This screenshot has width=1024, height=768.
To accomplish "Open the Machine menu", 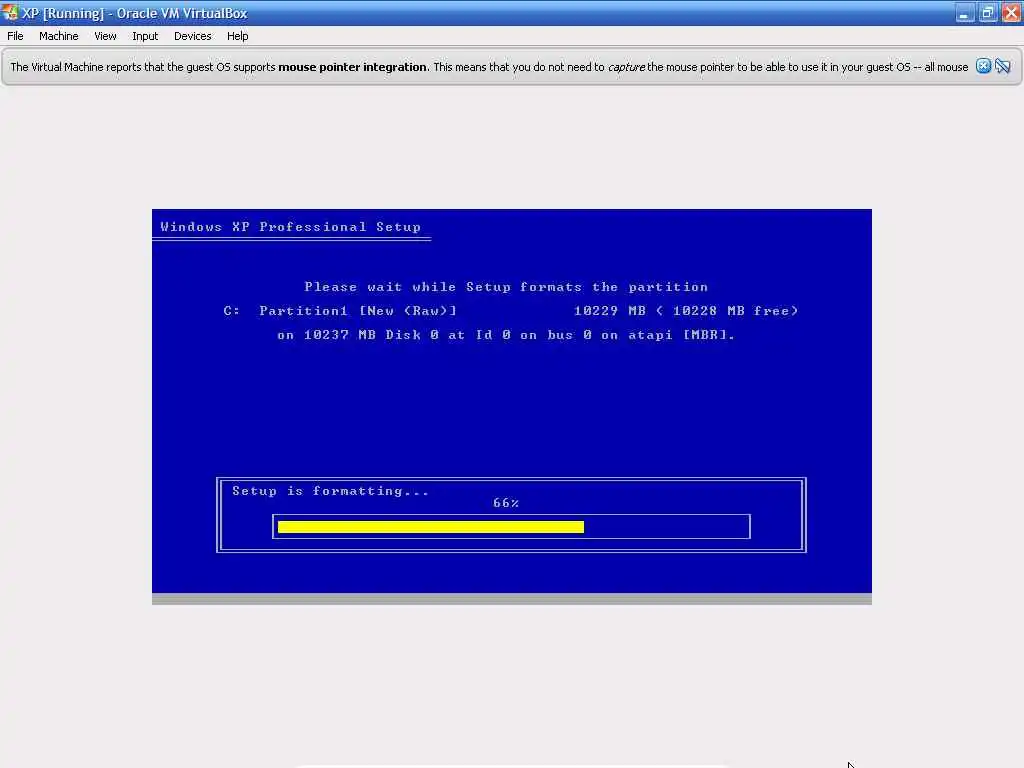I will tap(58, 36).
